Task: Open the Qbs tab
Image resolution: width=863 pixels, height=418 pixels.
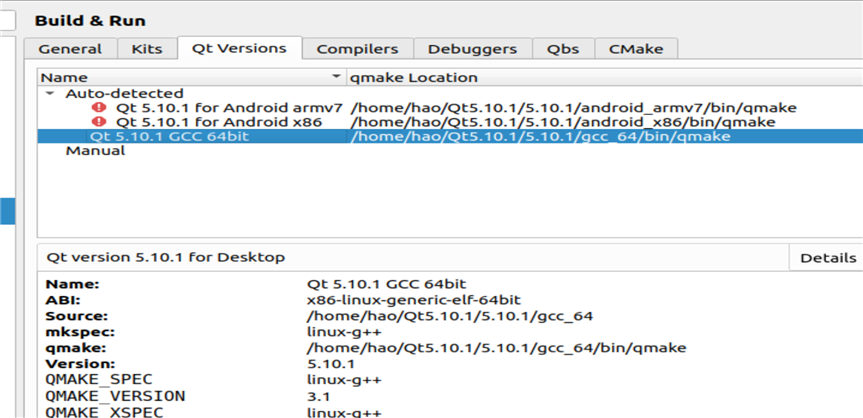Action: 563,48
